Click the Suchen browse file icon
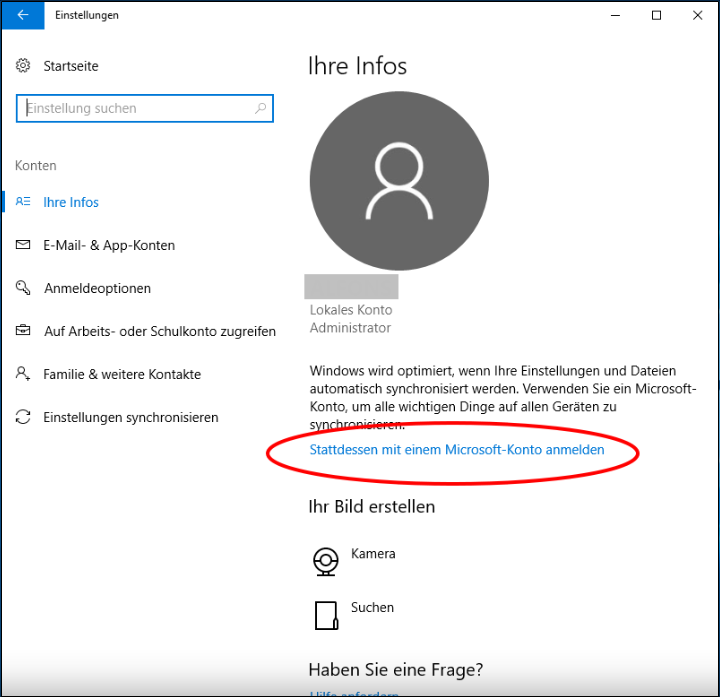This screenshot has height=697, width=720. click(x=326, y=615)
